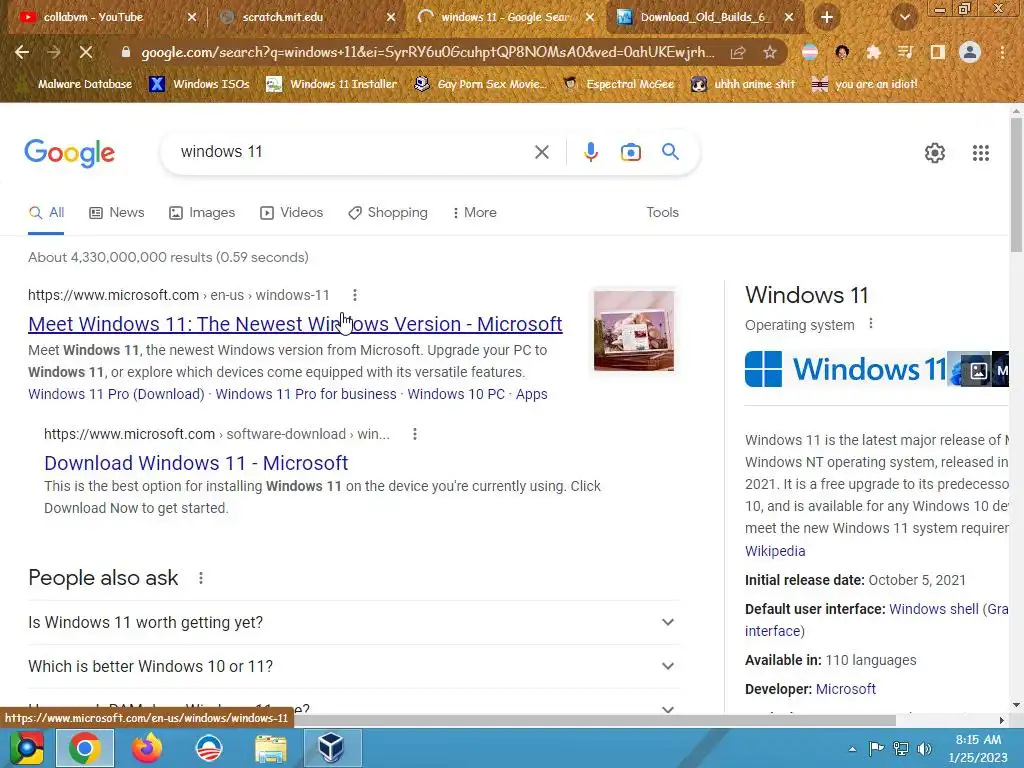This screenshot has width=1024, height=768.
Task: Open Windows 11 result thumbnail image
Action: tap(633, 330)
